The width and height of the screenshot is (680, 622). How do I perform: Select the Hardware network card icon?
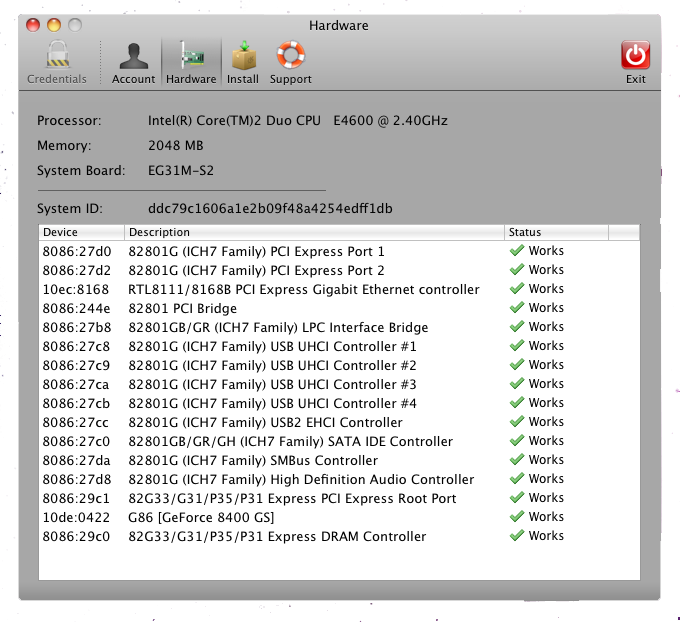pos(191,56)
